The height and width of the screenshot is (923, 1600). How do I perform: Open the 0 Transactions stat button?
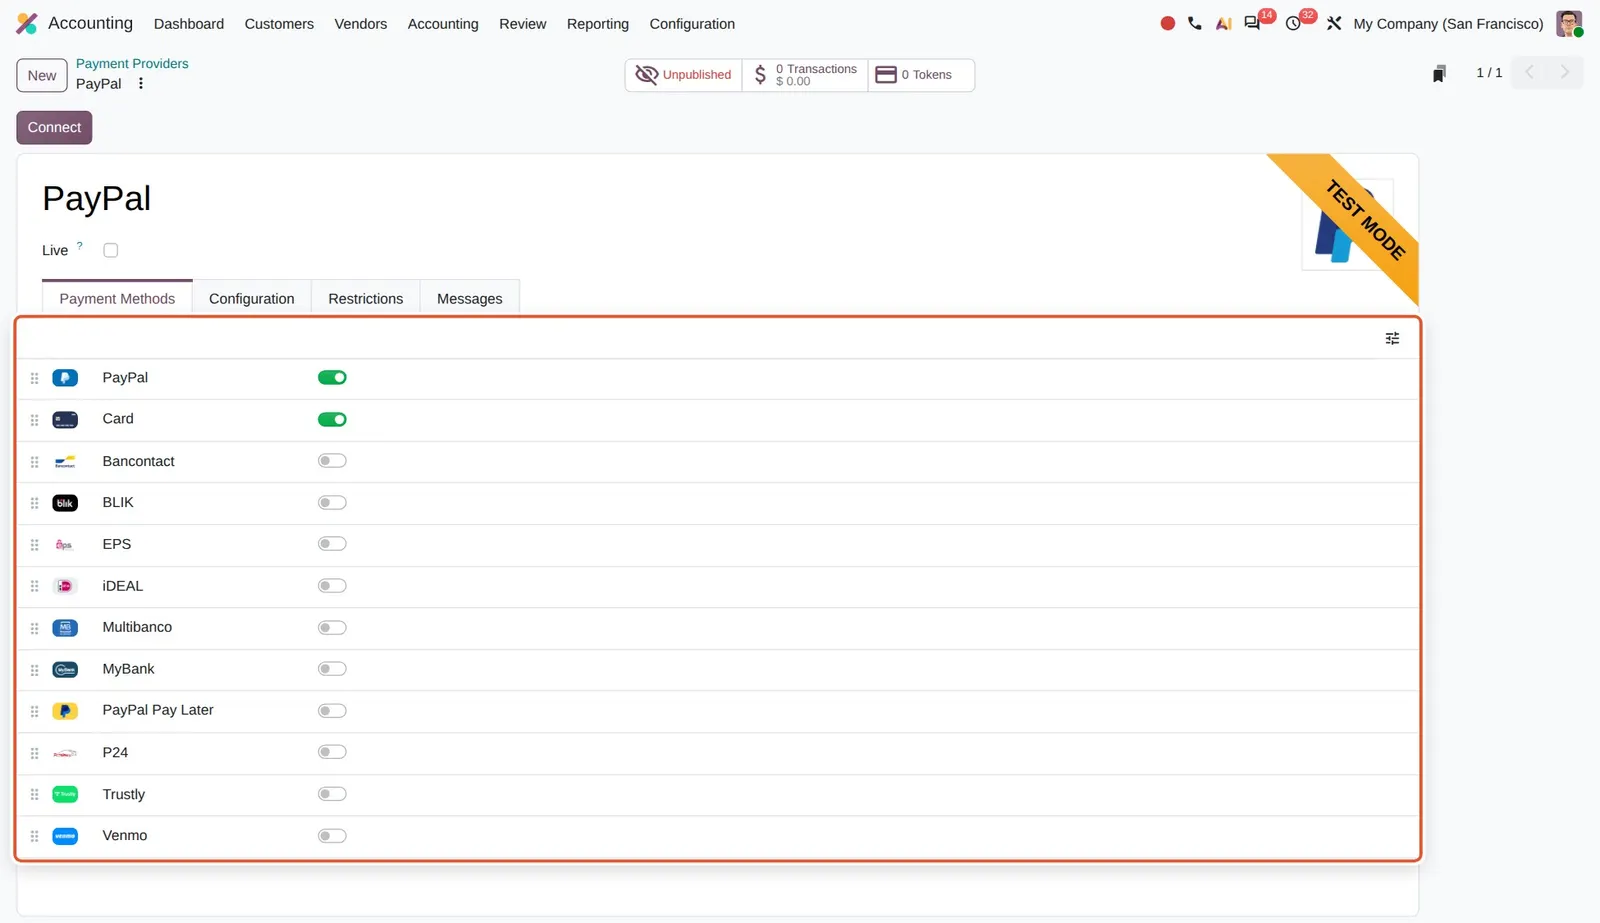click(805, 75)
